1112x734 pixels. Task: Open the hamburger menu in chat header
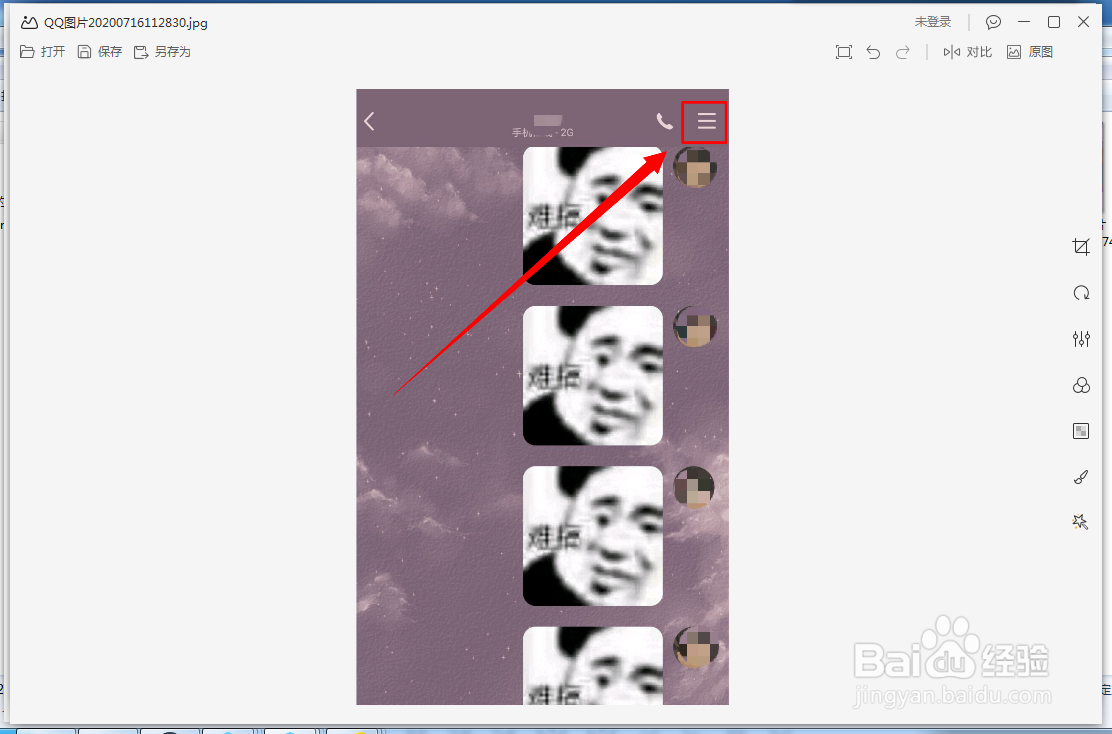[706, 121]
